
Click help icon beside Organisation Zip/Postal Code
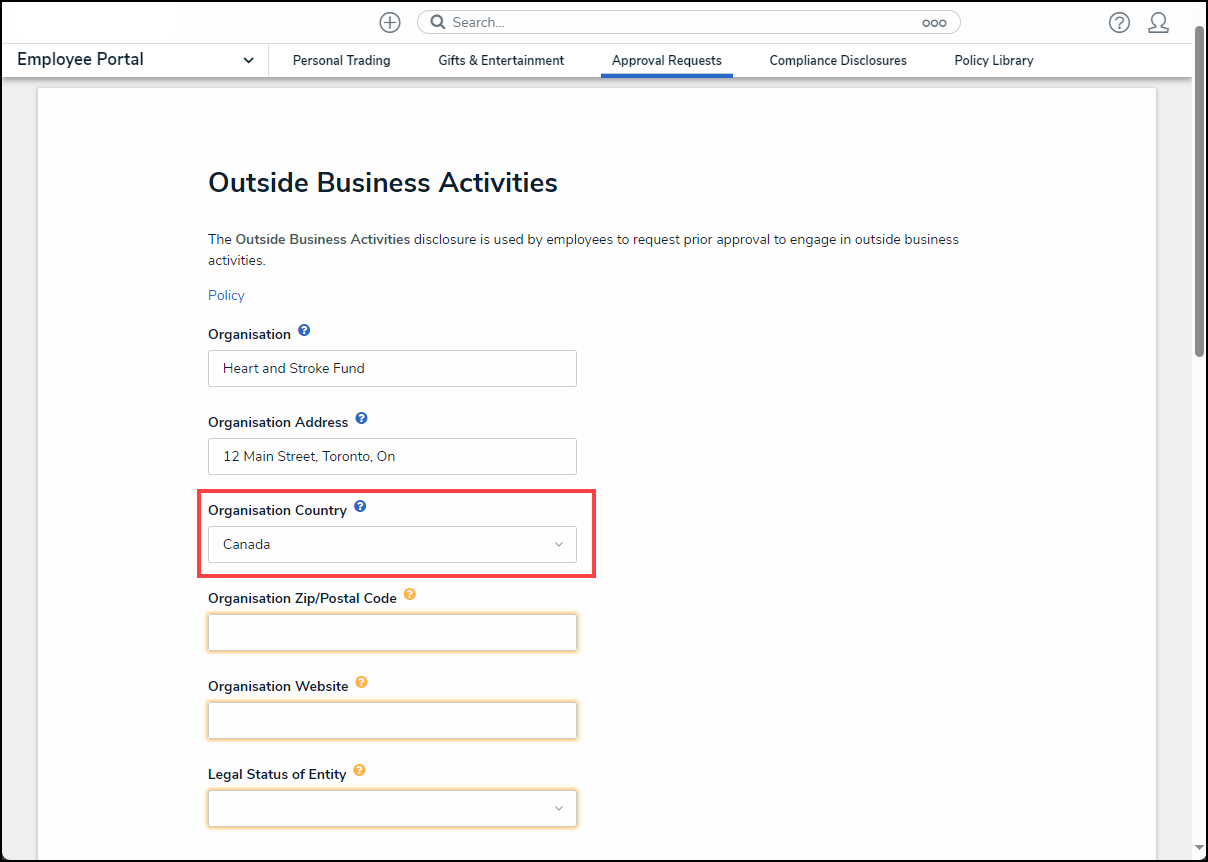(410, 594)
